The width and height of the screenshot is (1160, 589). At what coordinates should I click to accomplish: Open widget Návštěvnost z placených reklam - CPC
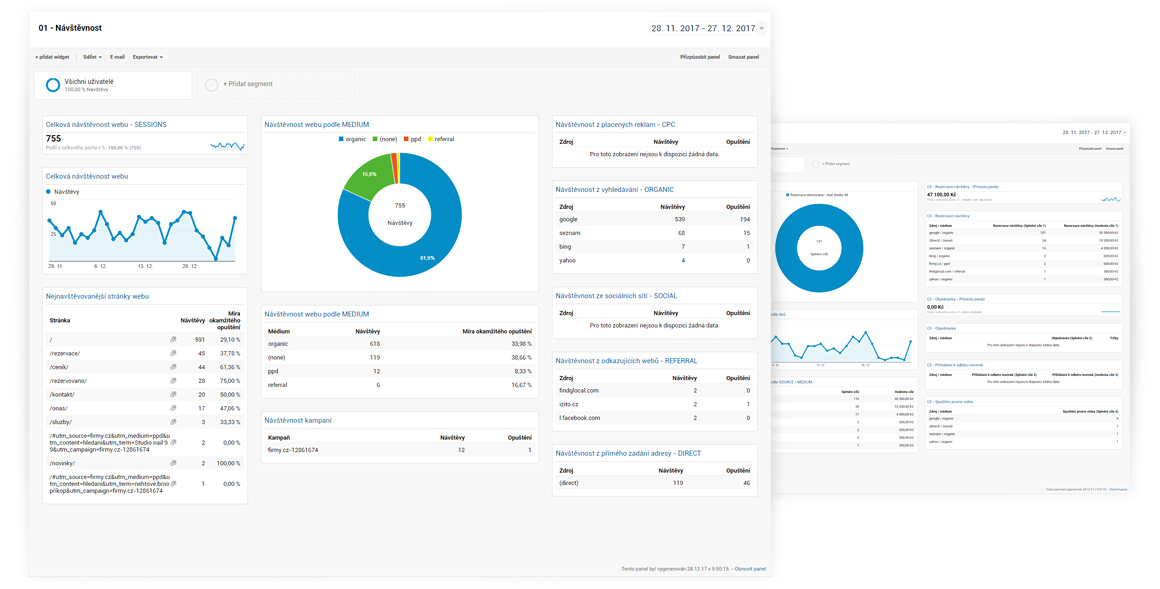coord(616,124)
